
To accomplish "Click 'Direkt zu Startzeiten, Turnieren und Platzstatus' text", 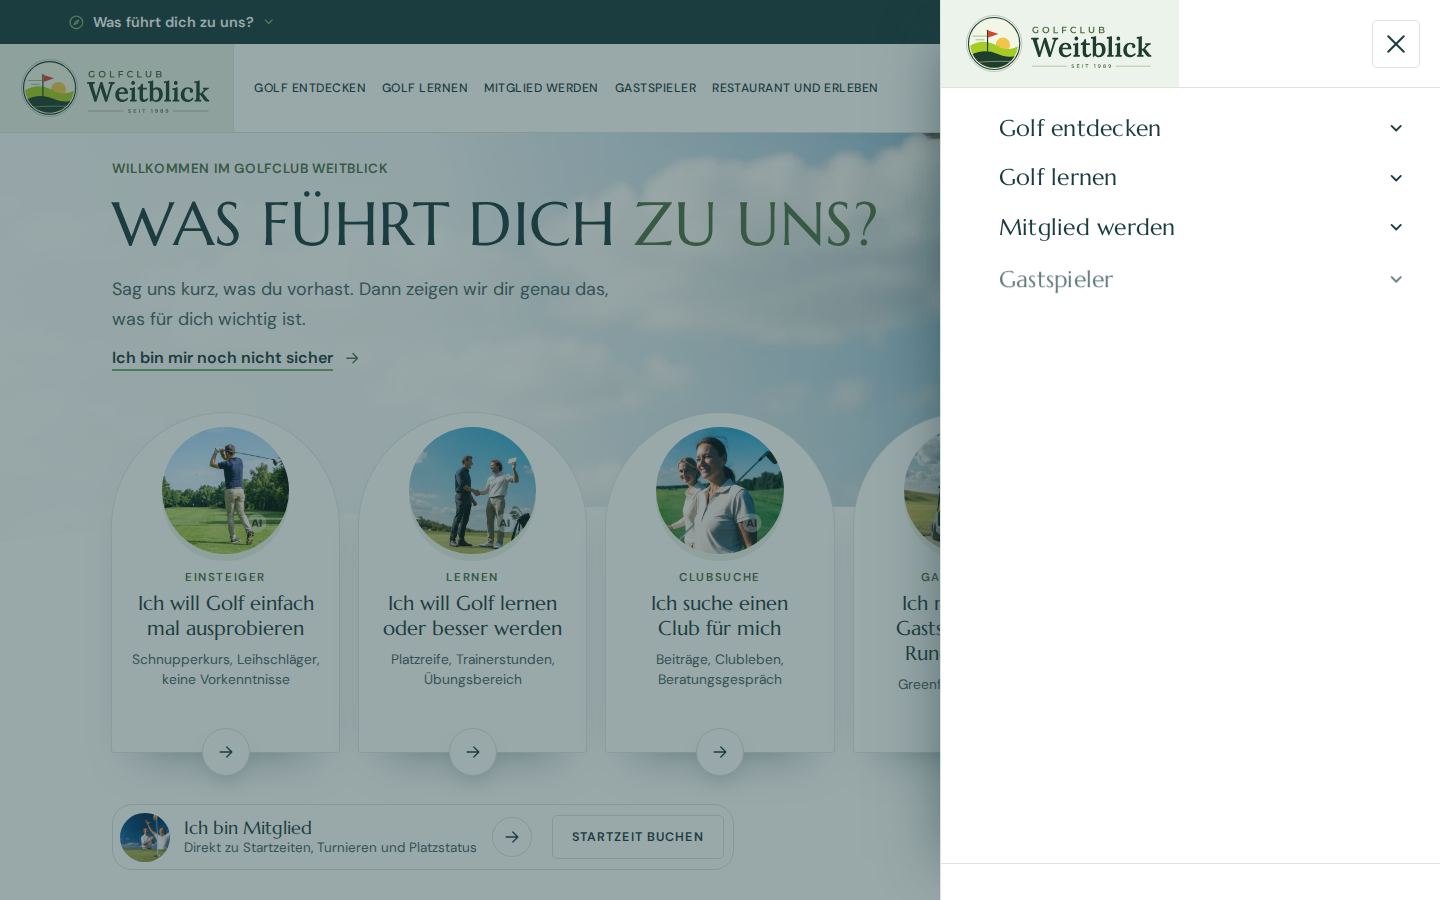I will pyautogui.click(x=330, y=848).
